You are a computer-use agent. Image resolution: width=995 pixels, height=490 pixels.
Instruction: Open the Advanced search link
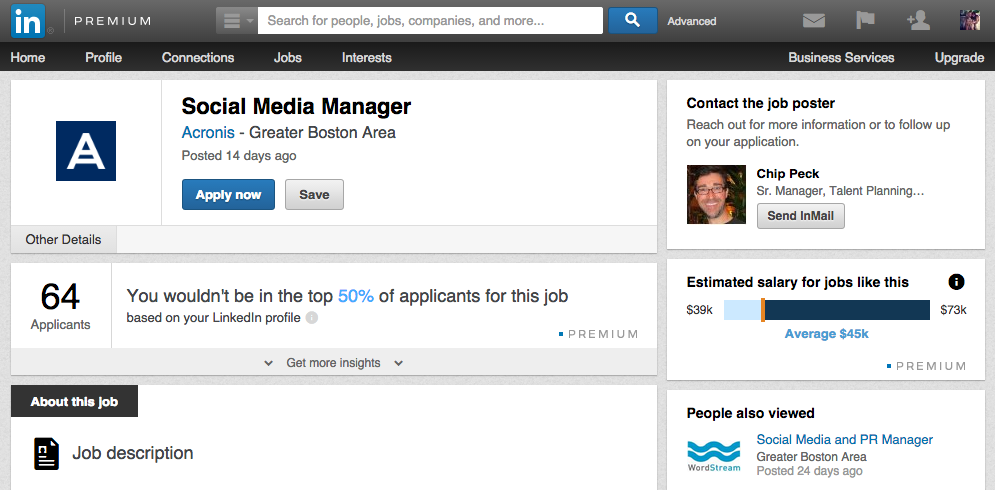pyautogui.click(x=692, y=21)
